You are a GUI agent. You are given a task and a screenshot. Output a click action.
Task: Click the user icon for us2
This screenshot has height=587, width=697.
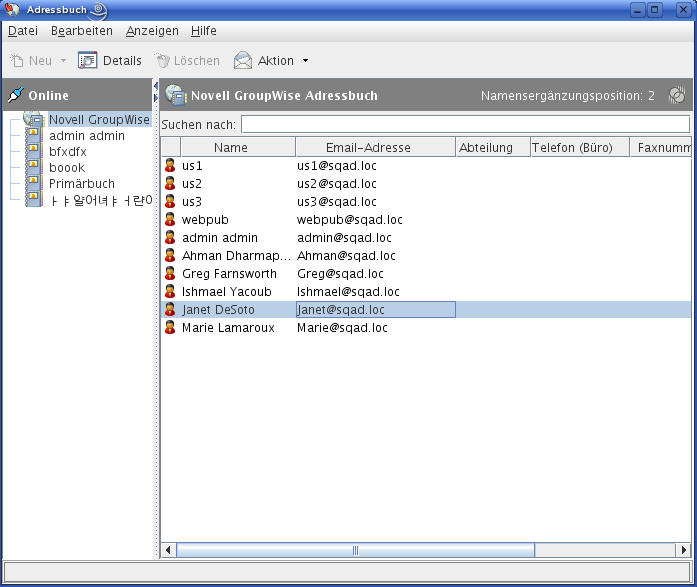click(x=170, y=183)
